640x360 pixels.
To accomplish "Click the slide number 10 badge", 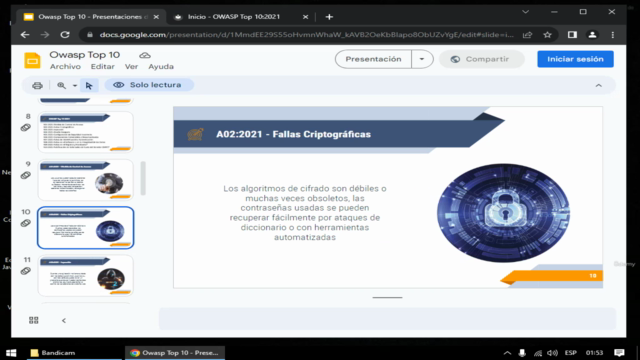I will (593, 276).
